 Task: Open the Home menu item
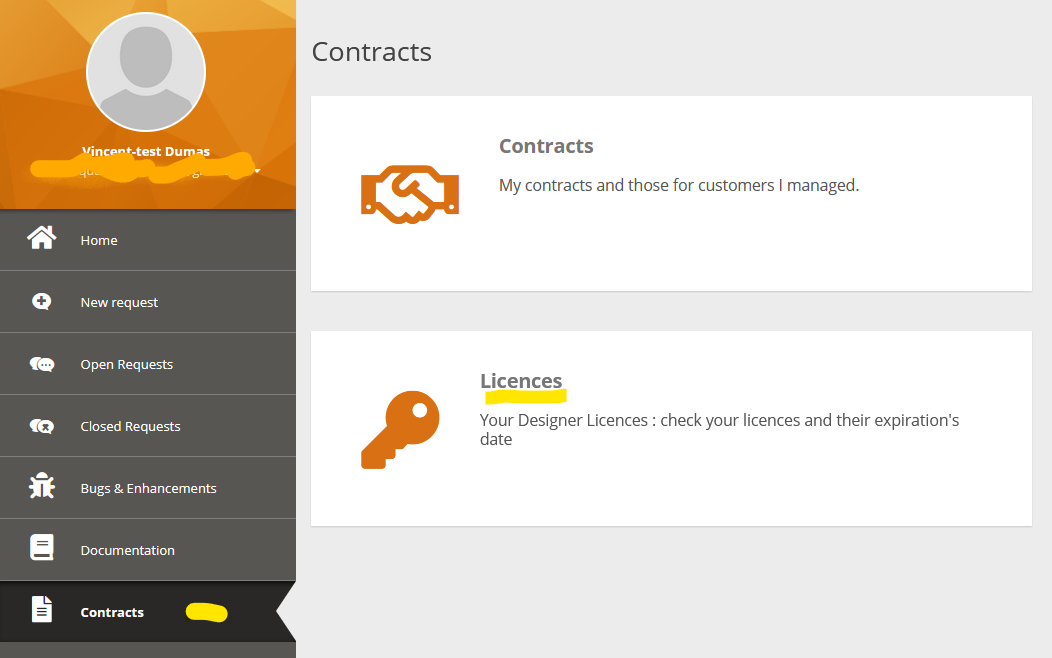point(99,240)
